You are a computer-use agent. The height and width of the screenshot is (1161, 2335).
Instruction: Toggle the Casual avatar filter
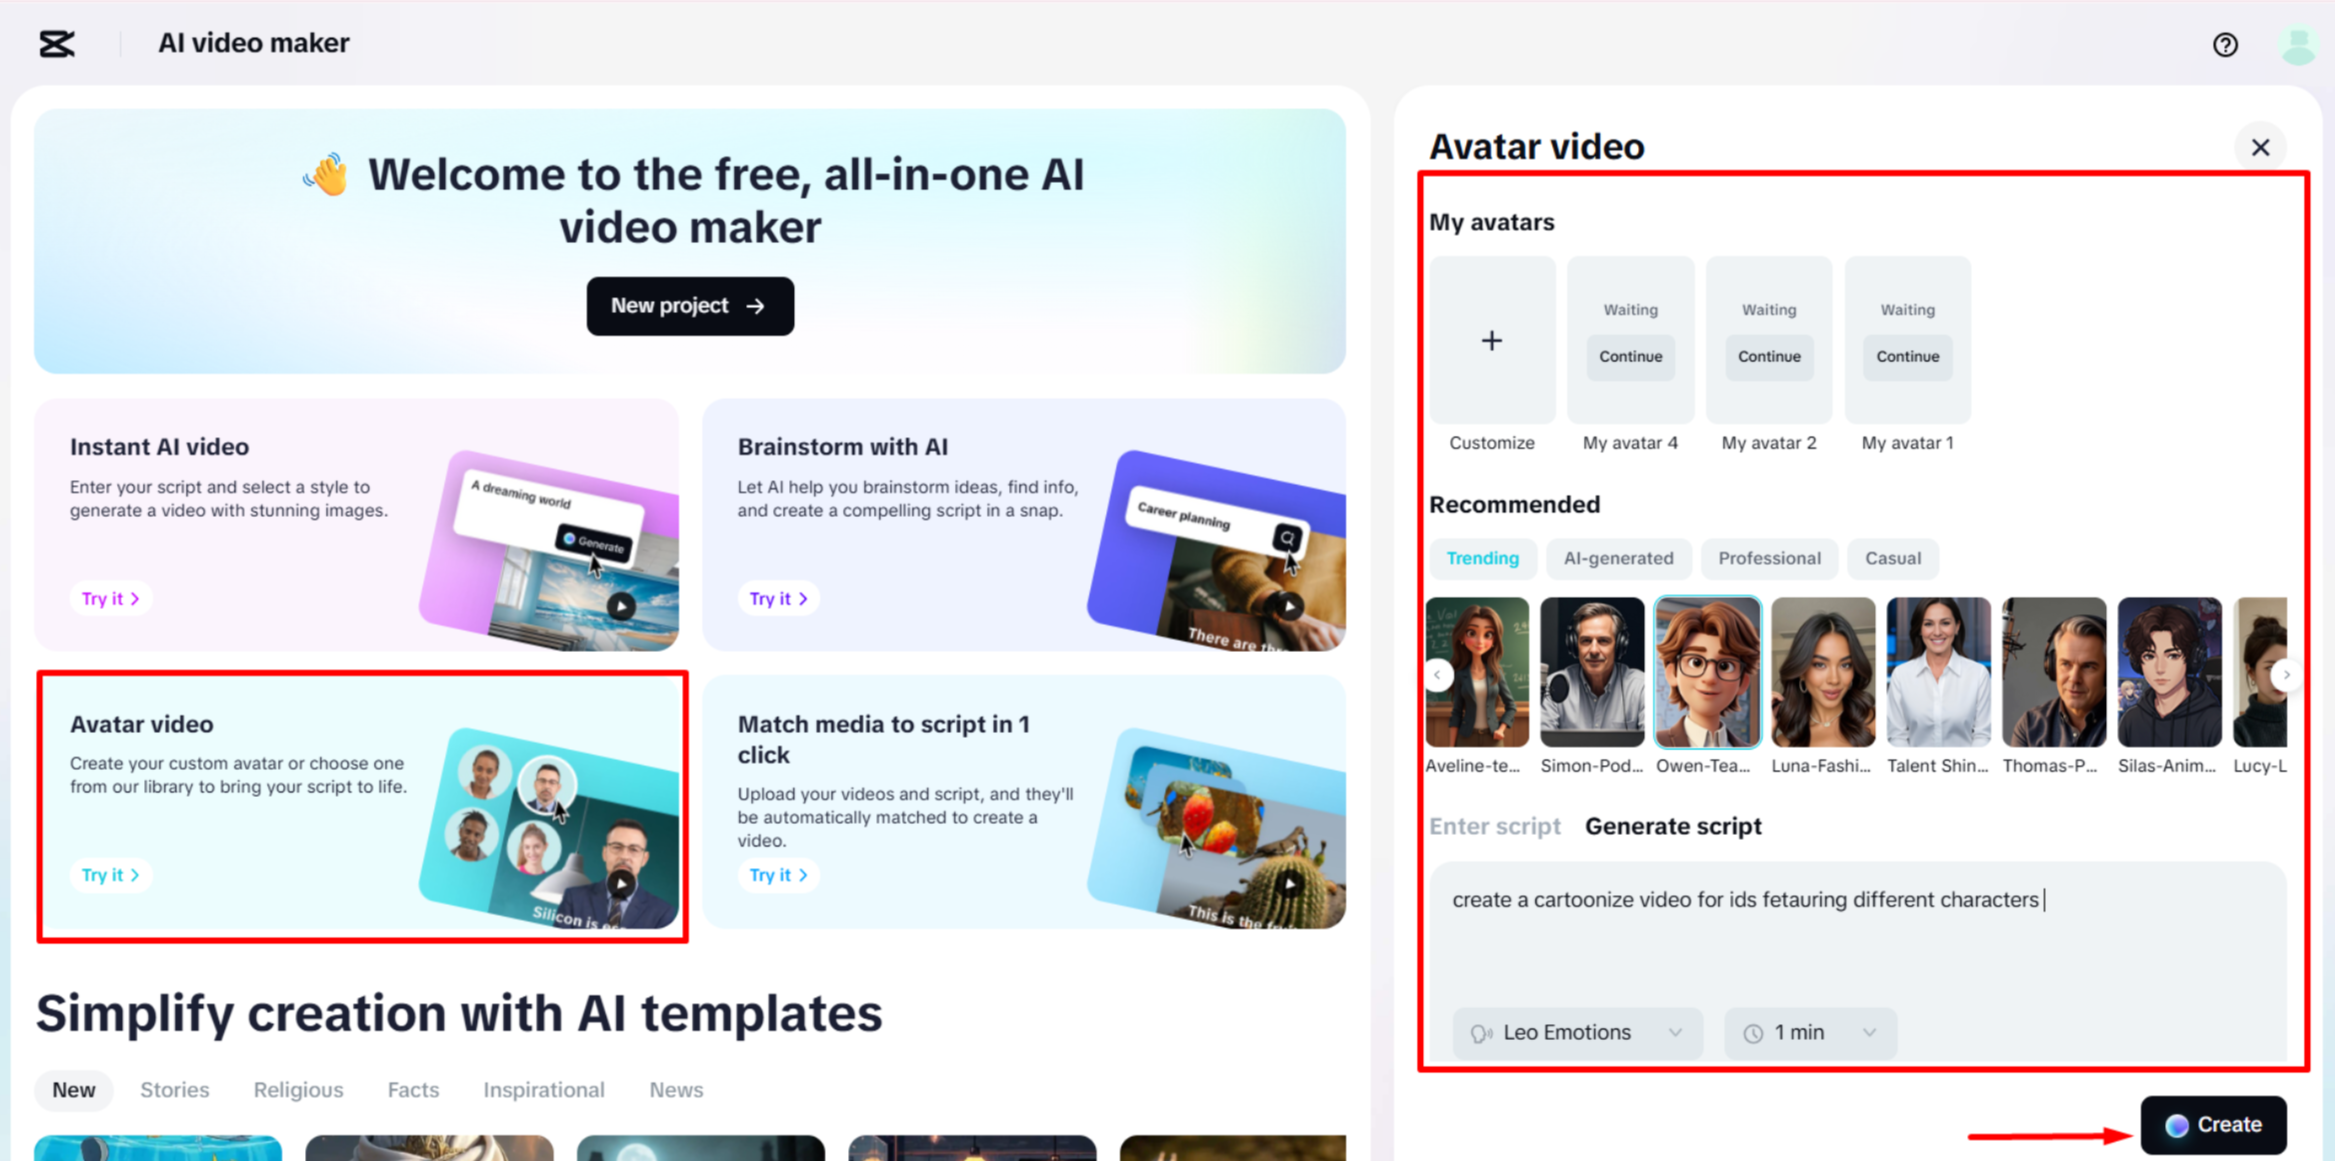click(1892, 558)
